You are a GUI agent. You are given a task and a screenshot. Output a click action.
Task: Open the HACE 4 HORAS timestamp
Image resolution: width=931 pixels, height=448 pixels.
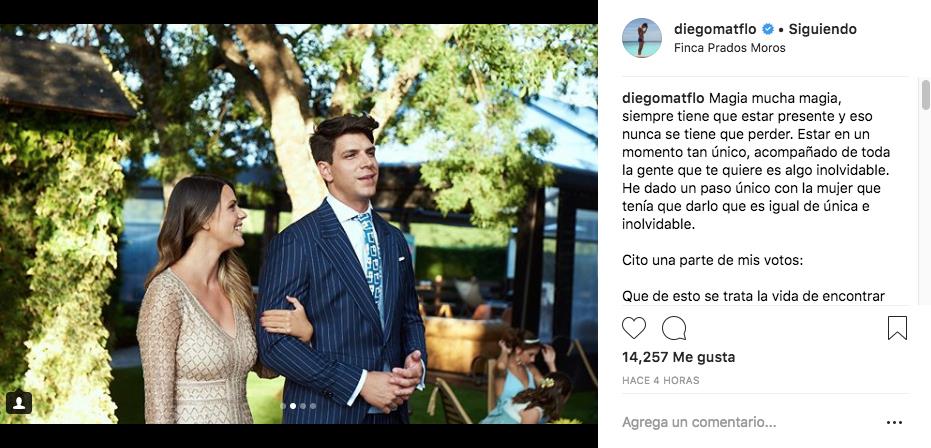pyautogui.click(x=661, y=380)
